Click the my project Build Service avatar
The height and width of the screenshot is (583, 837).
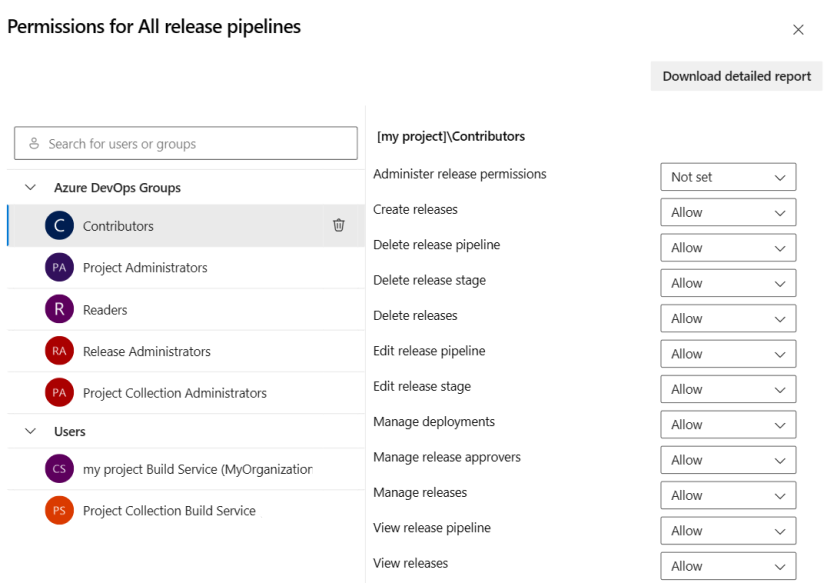57,468
